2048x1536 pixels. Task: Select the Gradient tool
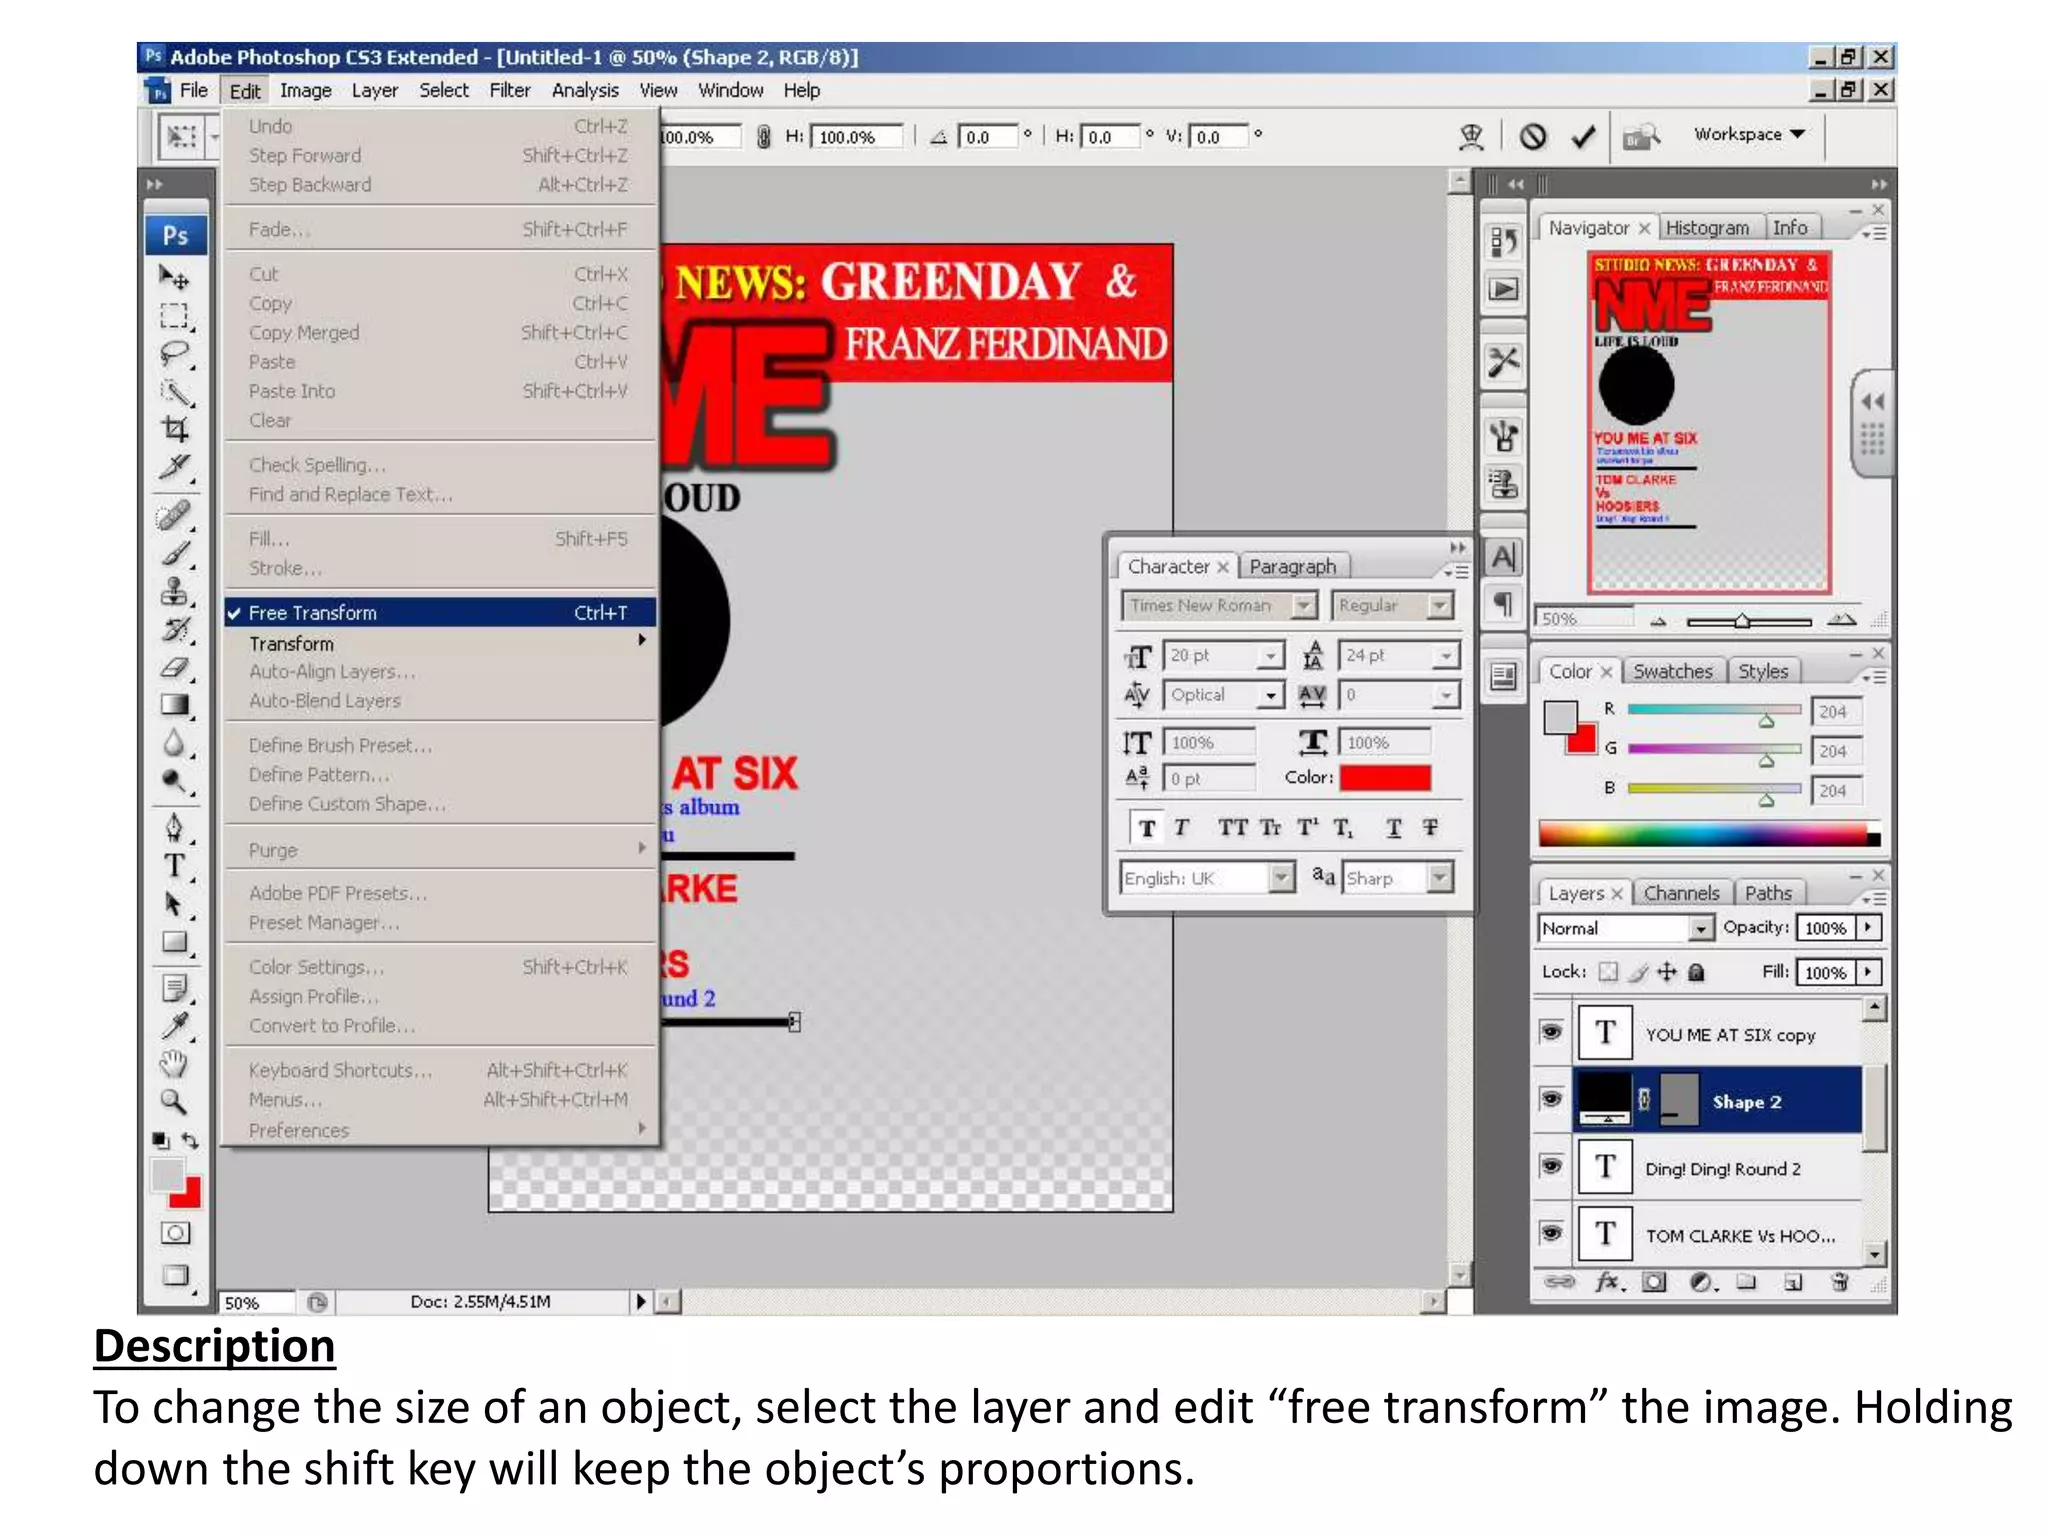point(174,705)
